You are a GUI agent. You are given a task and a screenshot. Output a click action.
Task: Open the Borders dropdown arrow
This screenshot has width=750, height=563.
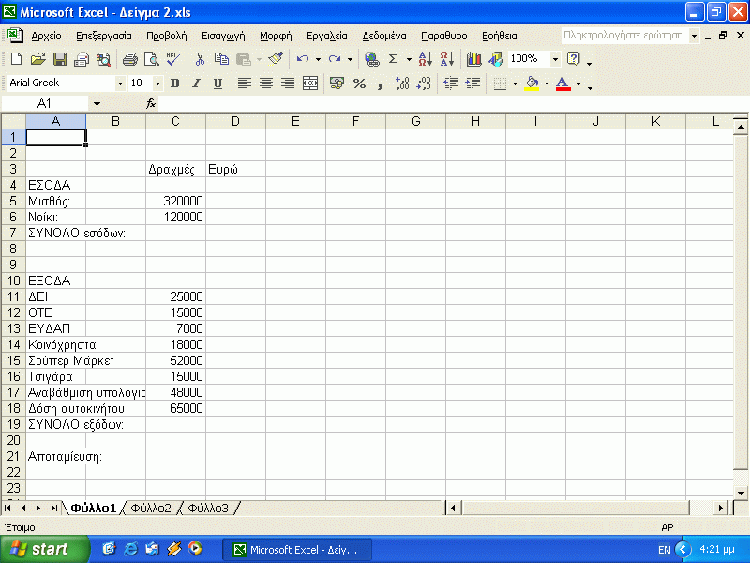[x=515, y=84]
